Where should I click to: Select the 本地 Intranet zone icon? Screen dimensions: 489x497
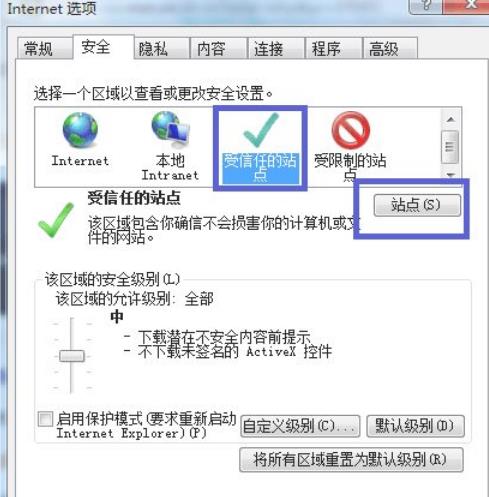point(170,130)
